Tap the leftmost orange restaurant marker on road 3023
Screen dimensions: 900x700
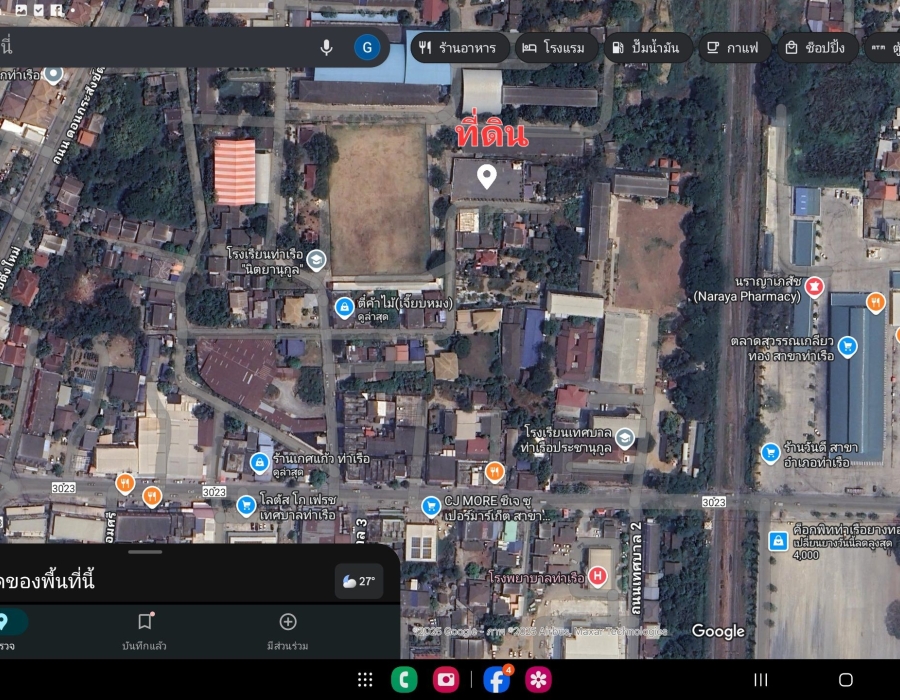125,484
